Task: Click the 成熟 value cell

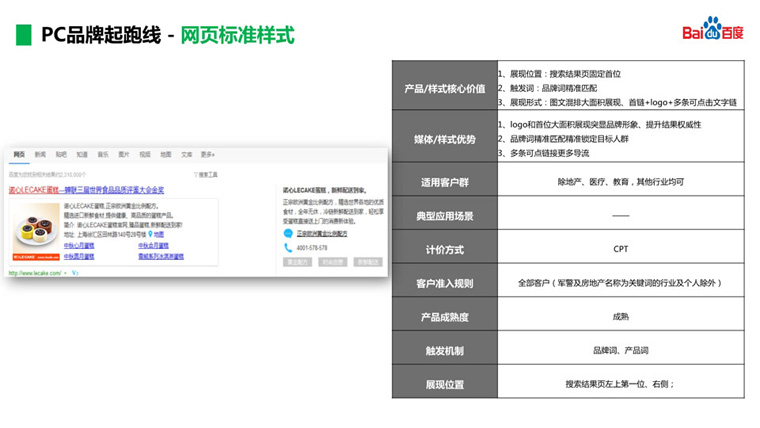Action: pos(621,314)
